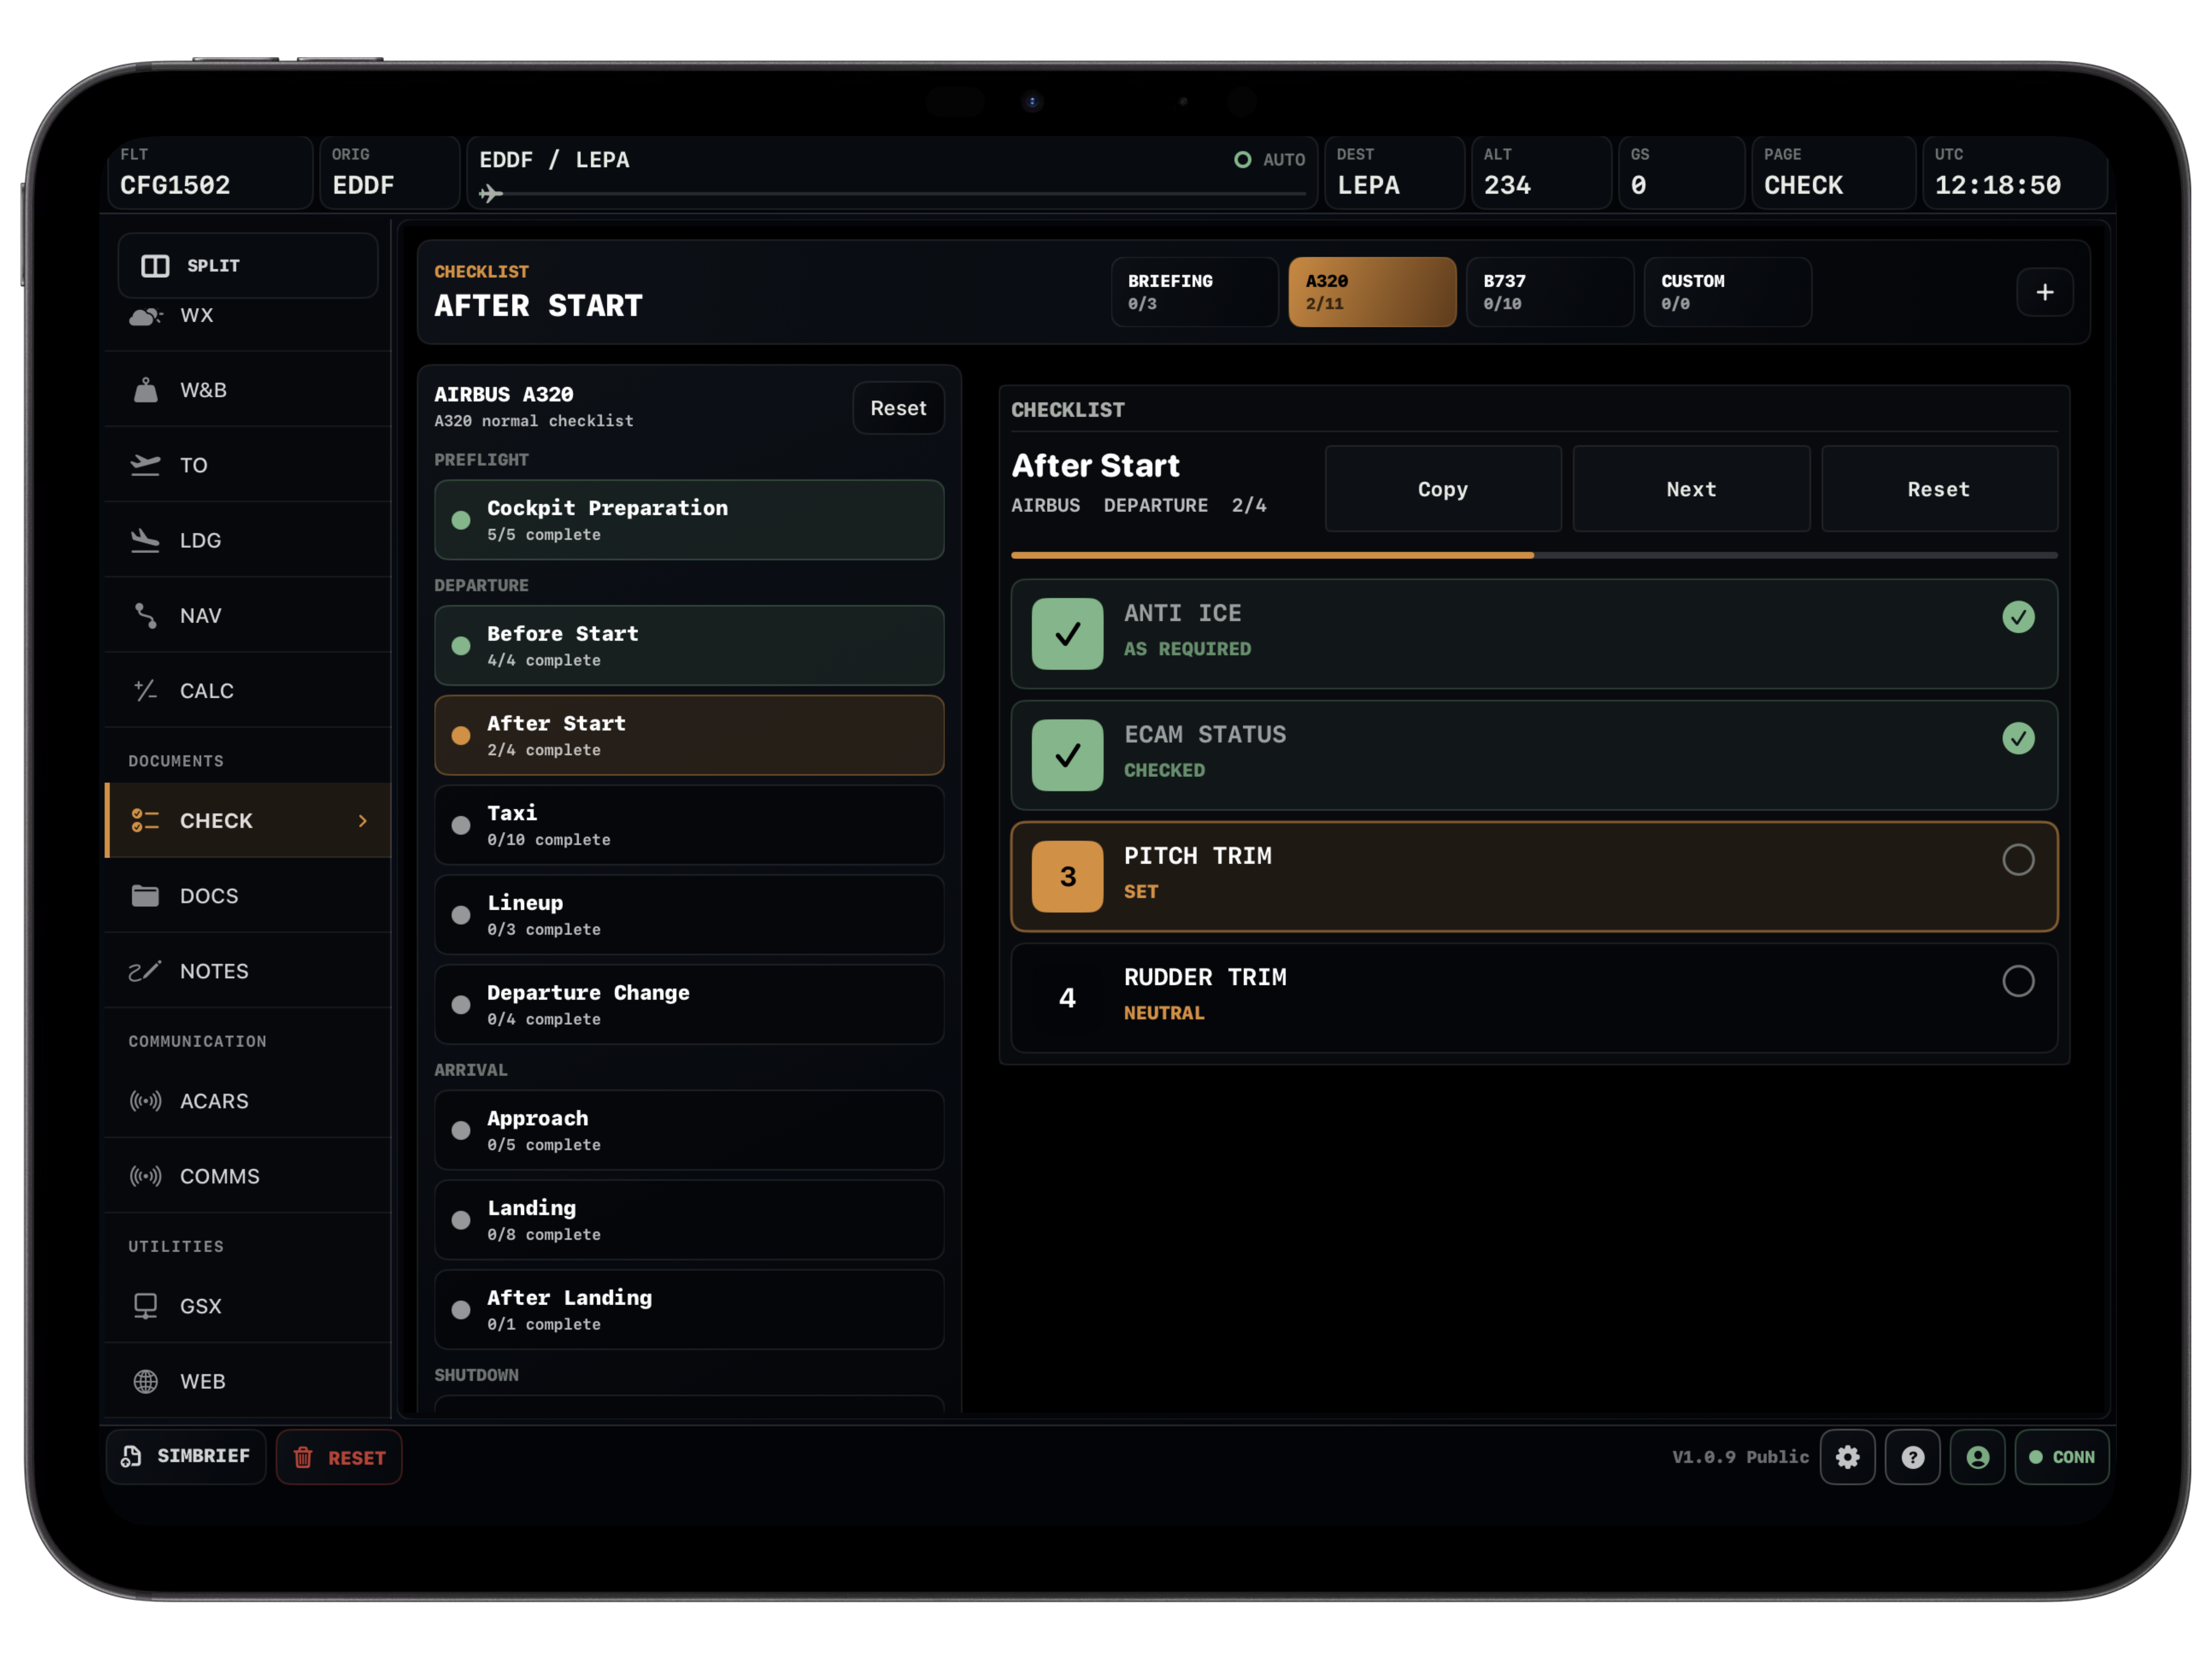Switch to the BRIEFING 0/3 tab
Image resolution: width=2212 pixels, height=1659 pixels.
pyautogui.click(x=1194, y=292)
